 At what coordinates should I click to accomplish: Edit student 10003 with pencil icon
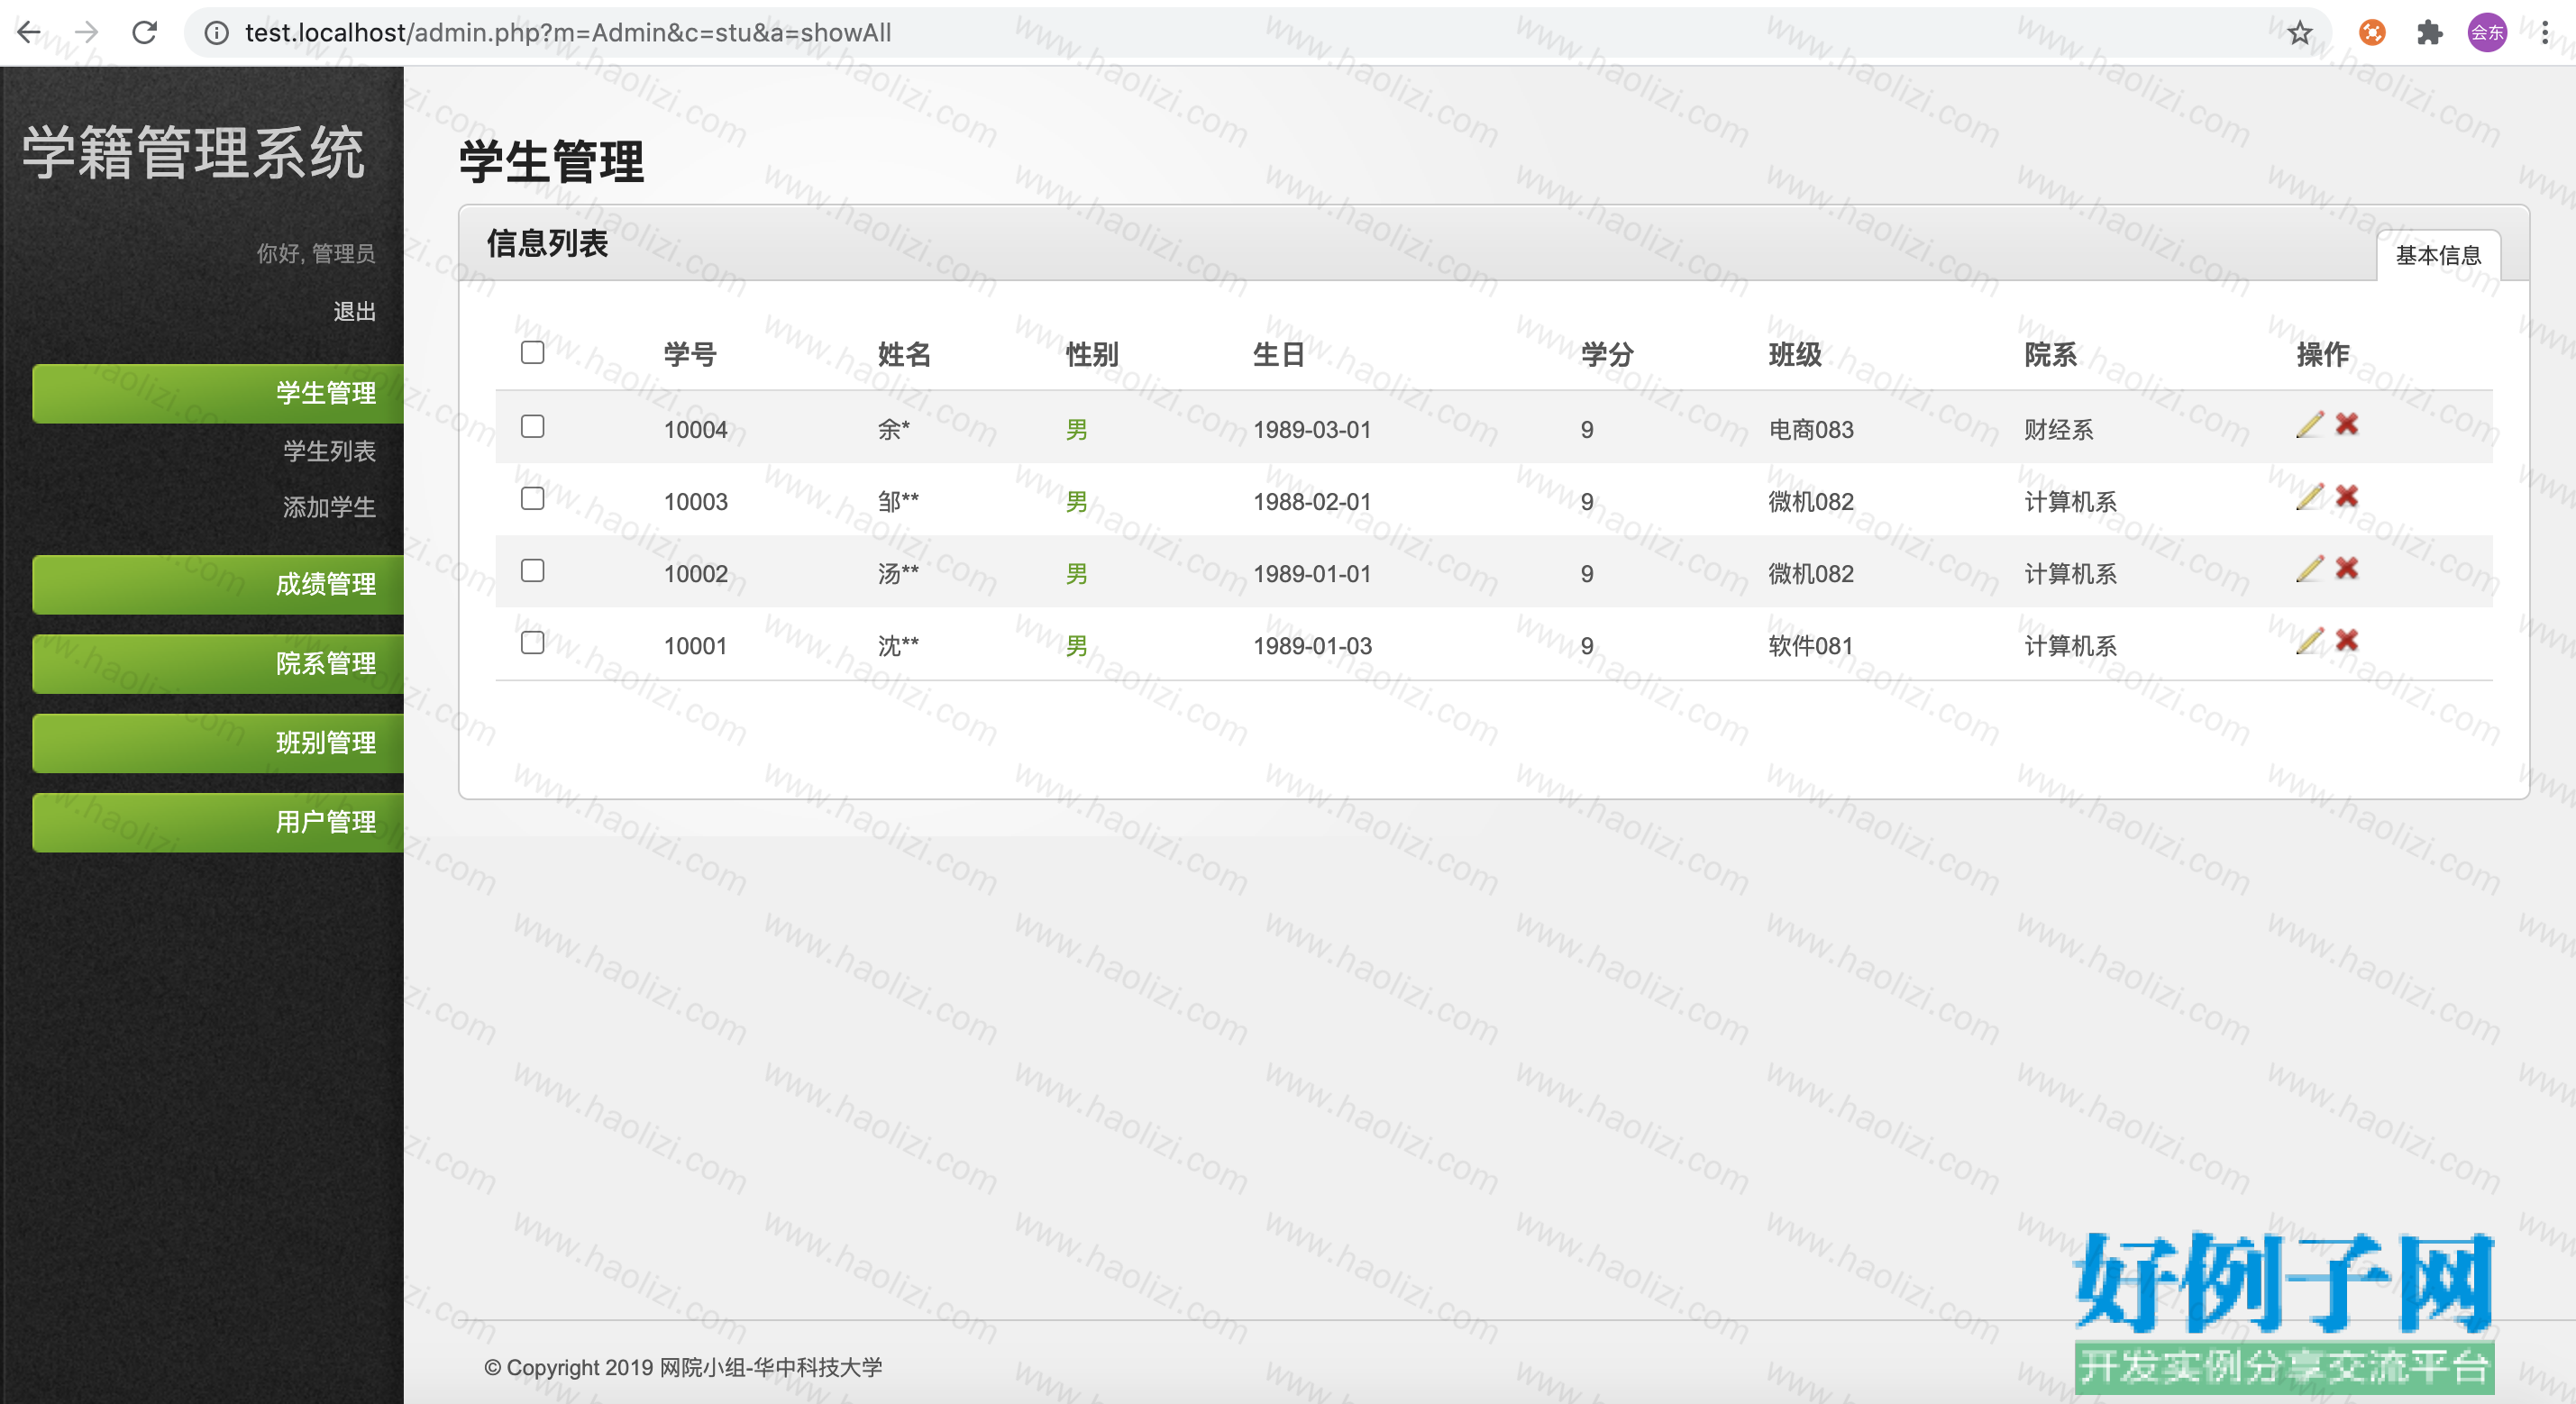click(2309, 497)
